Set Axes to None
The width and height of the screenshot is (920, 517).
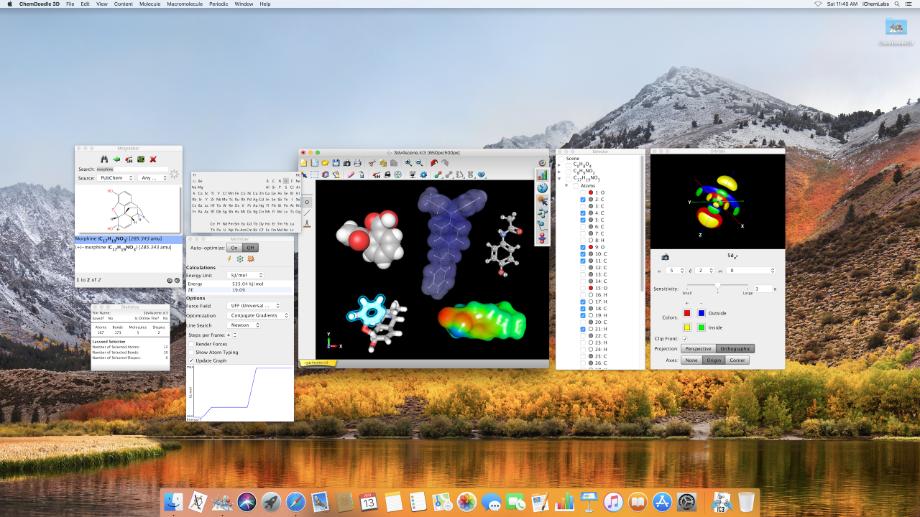[x=692, y=360]
